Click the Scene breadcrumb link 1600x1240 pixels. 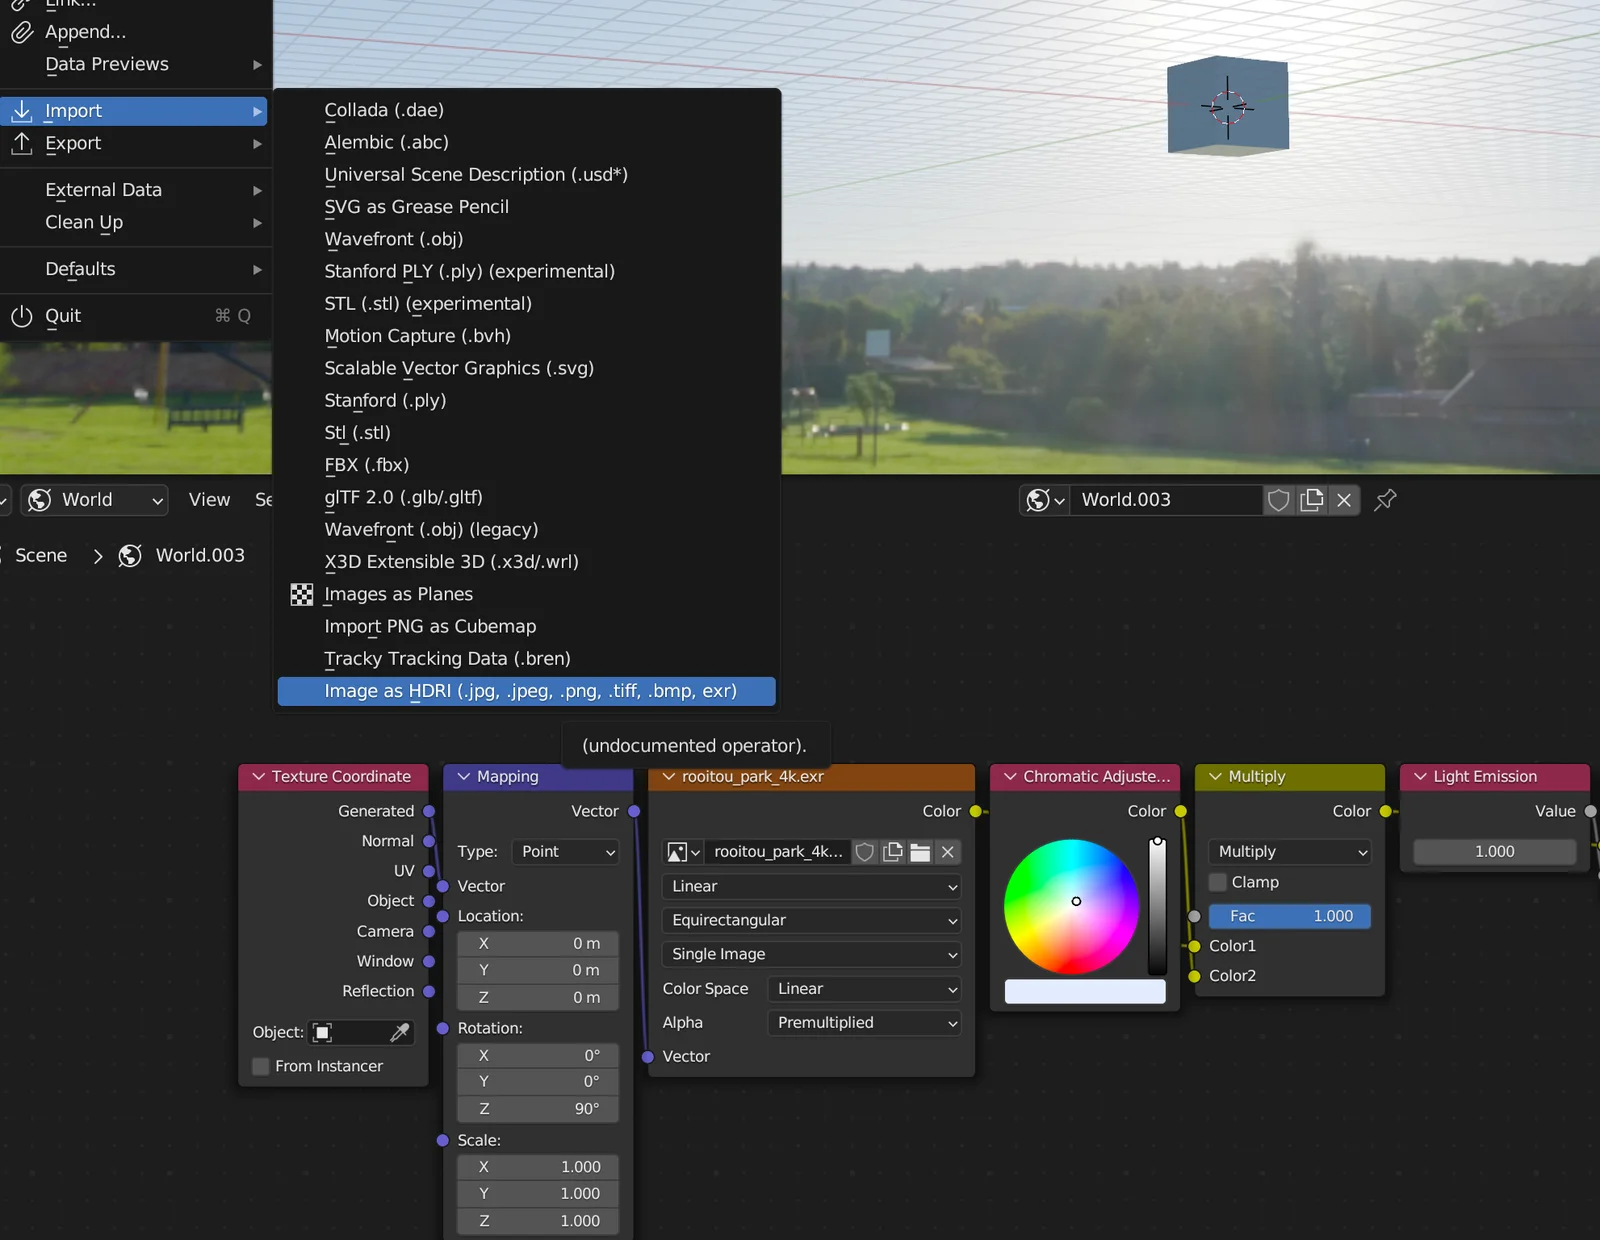tap(40, 555)
